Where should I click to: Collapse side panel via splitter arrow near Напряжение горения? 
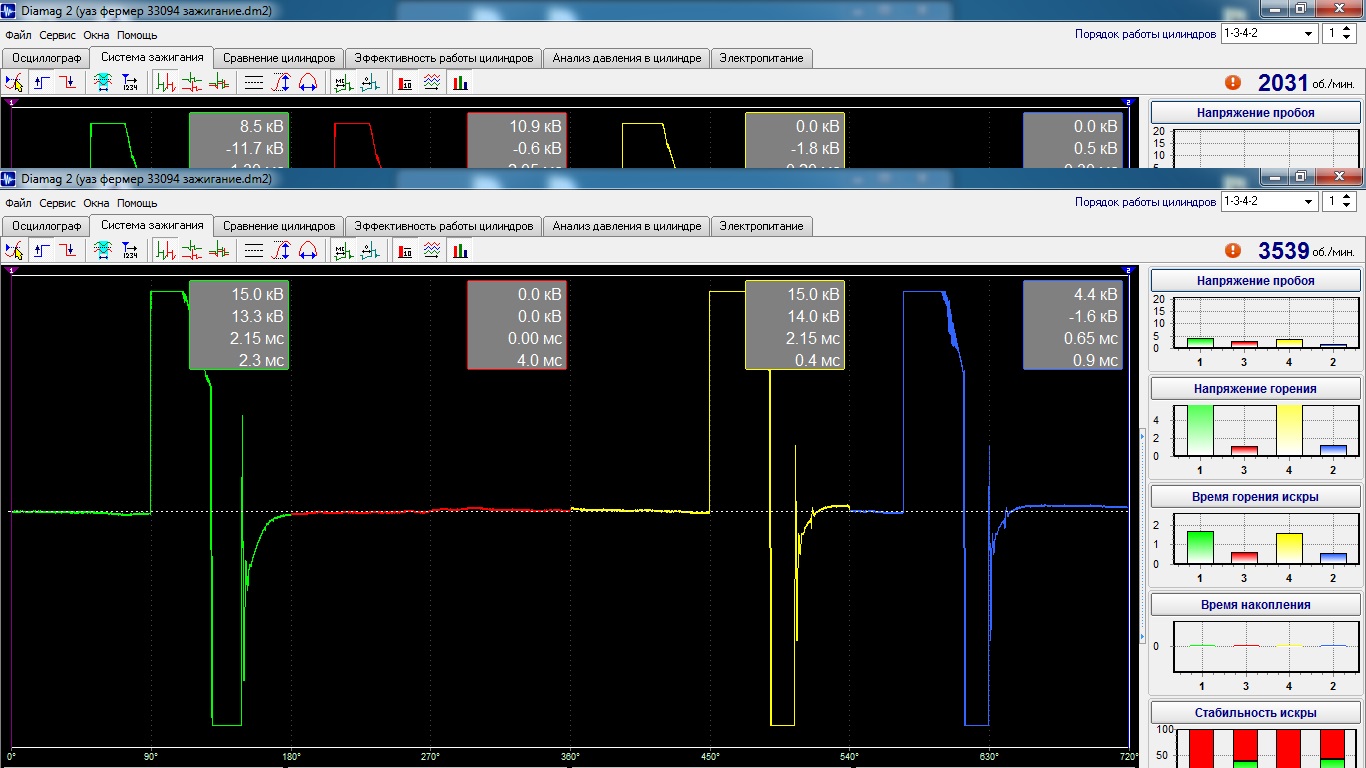pyautogui.click(x=1143, y=438)
